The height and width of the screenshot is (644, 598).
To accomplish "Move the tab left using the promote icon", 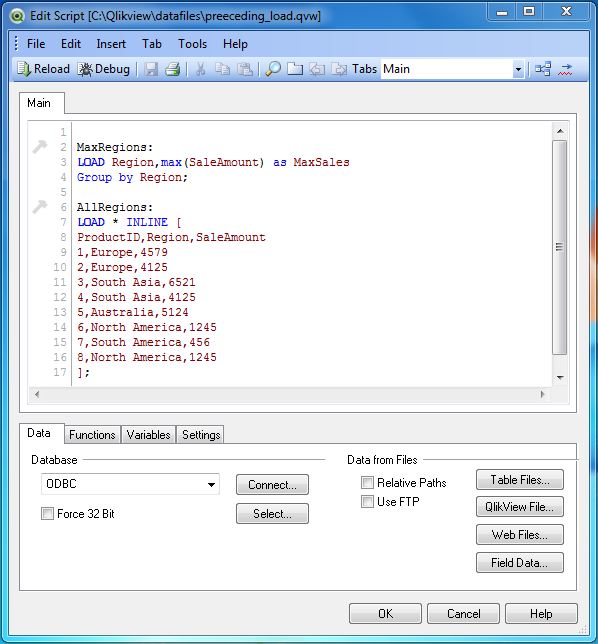I will [317, 69].
